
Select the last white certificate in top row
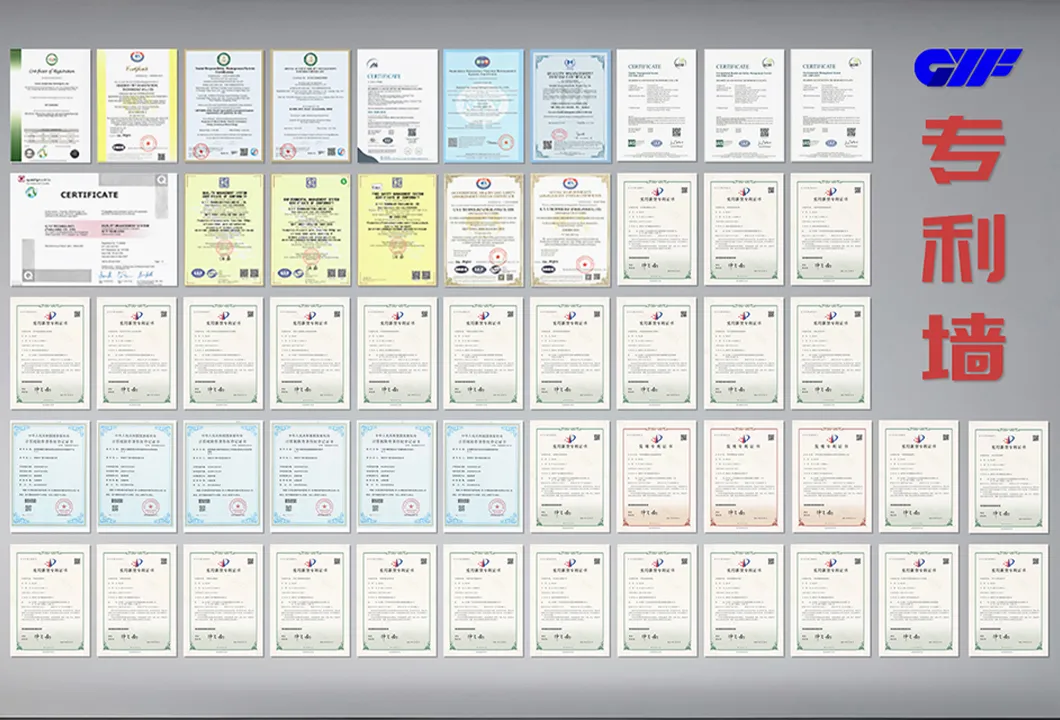[831, 106]
